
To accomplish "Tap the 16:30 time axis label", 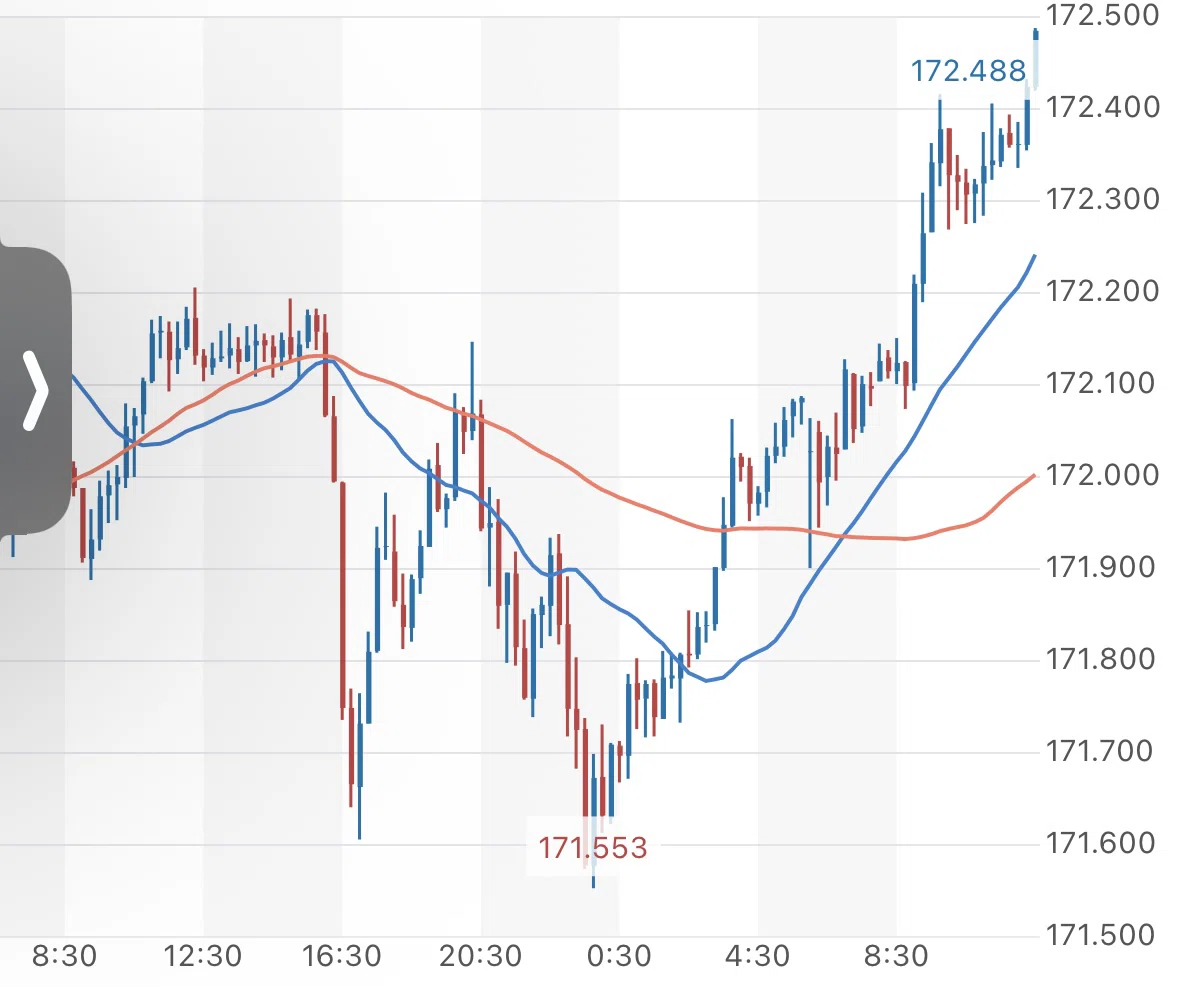I will [341, 956].
